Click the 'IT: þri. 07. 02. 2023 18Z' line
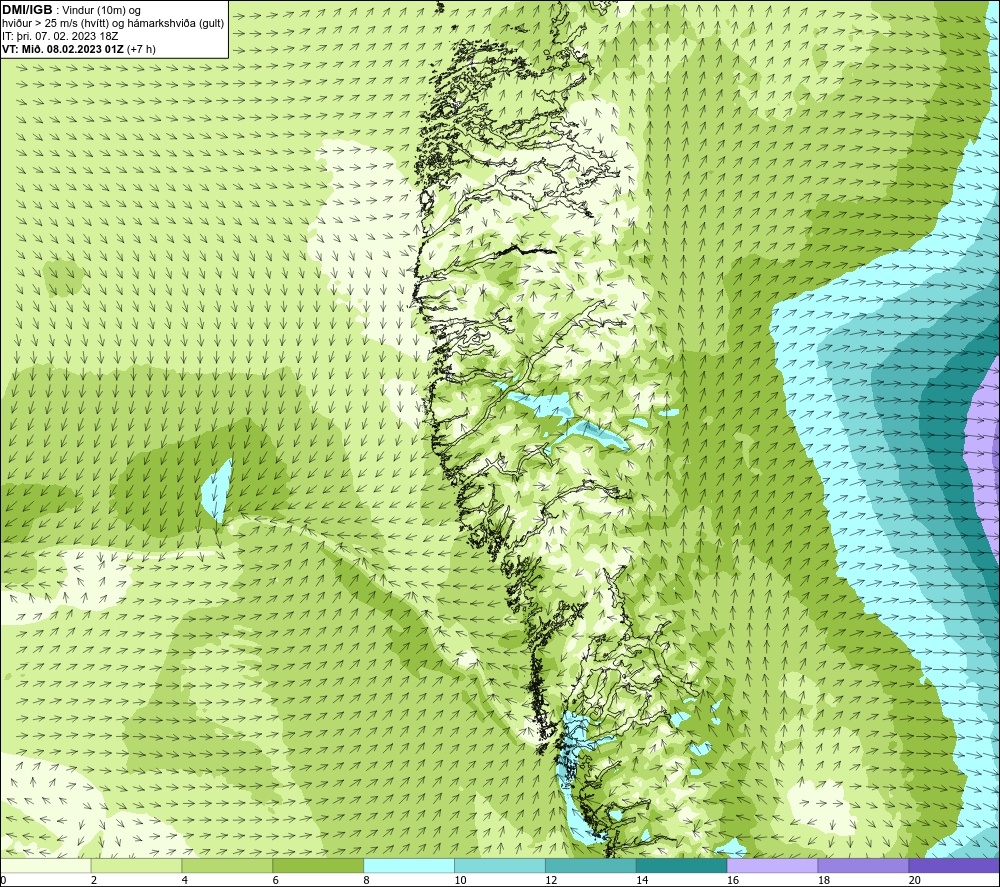Screen dimensions: 1000x887 [60, 36]
